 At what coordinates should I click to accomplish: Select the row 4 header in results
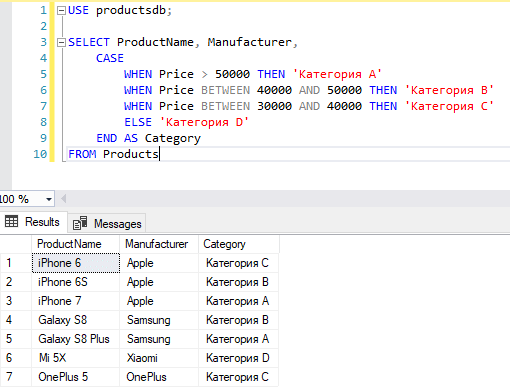[16, 320]
